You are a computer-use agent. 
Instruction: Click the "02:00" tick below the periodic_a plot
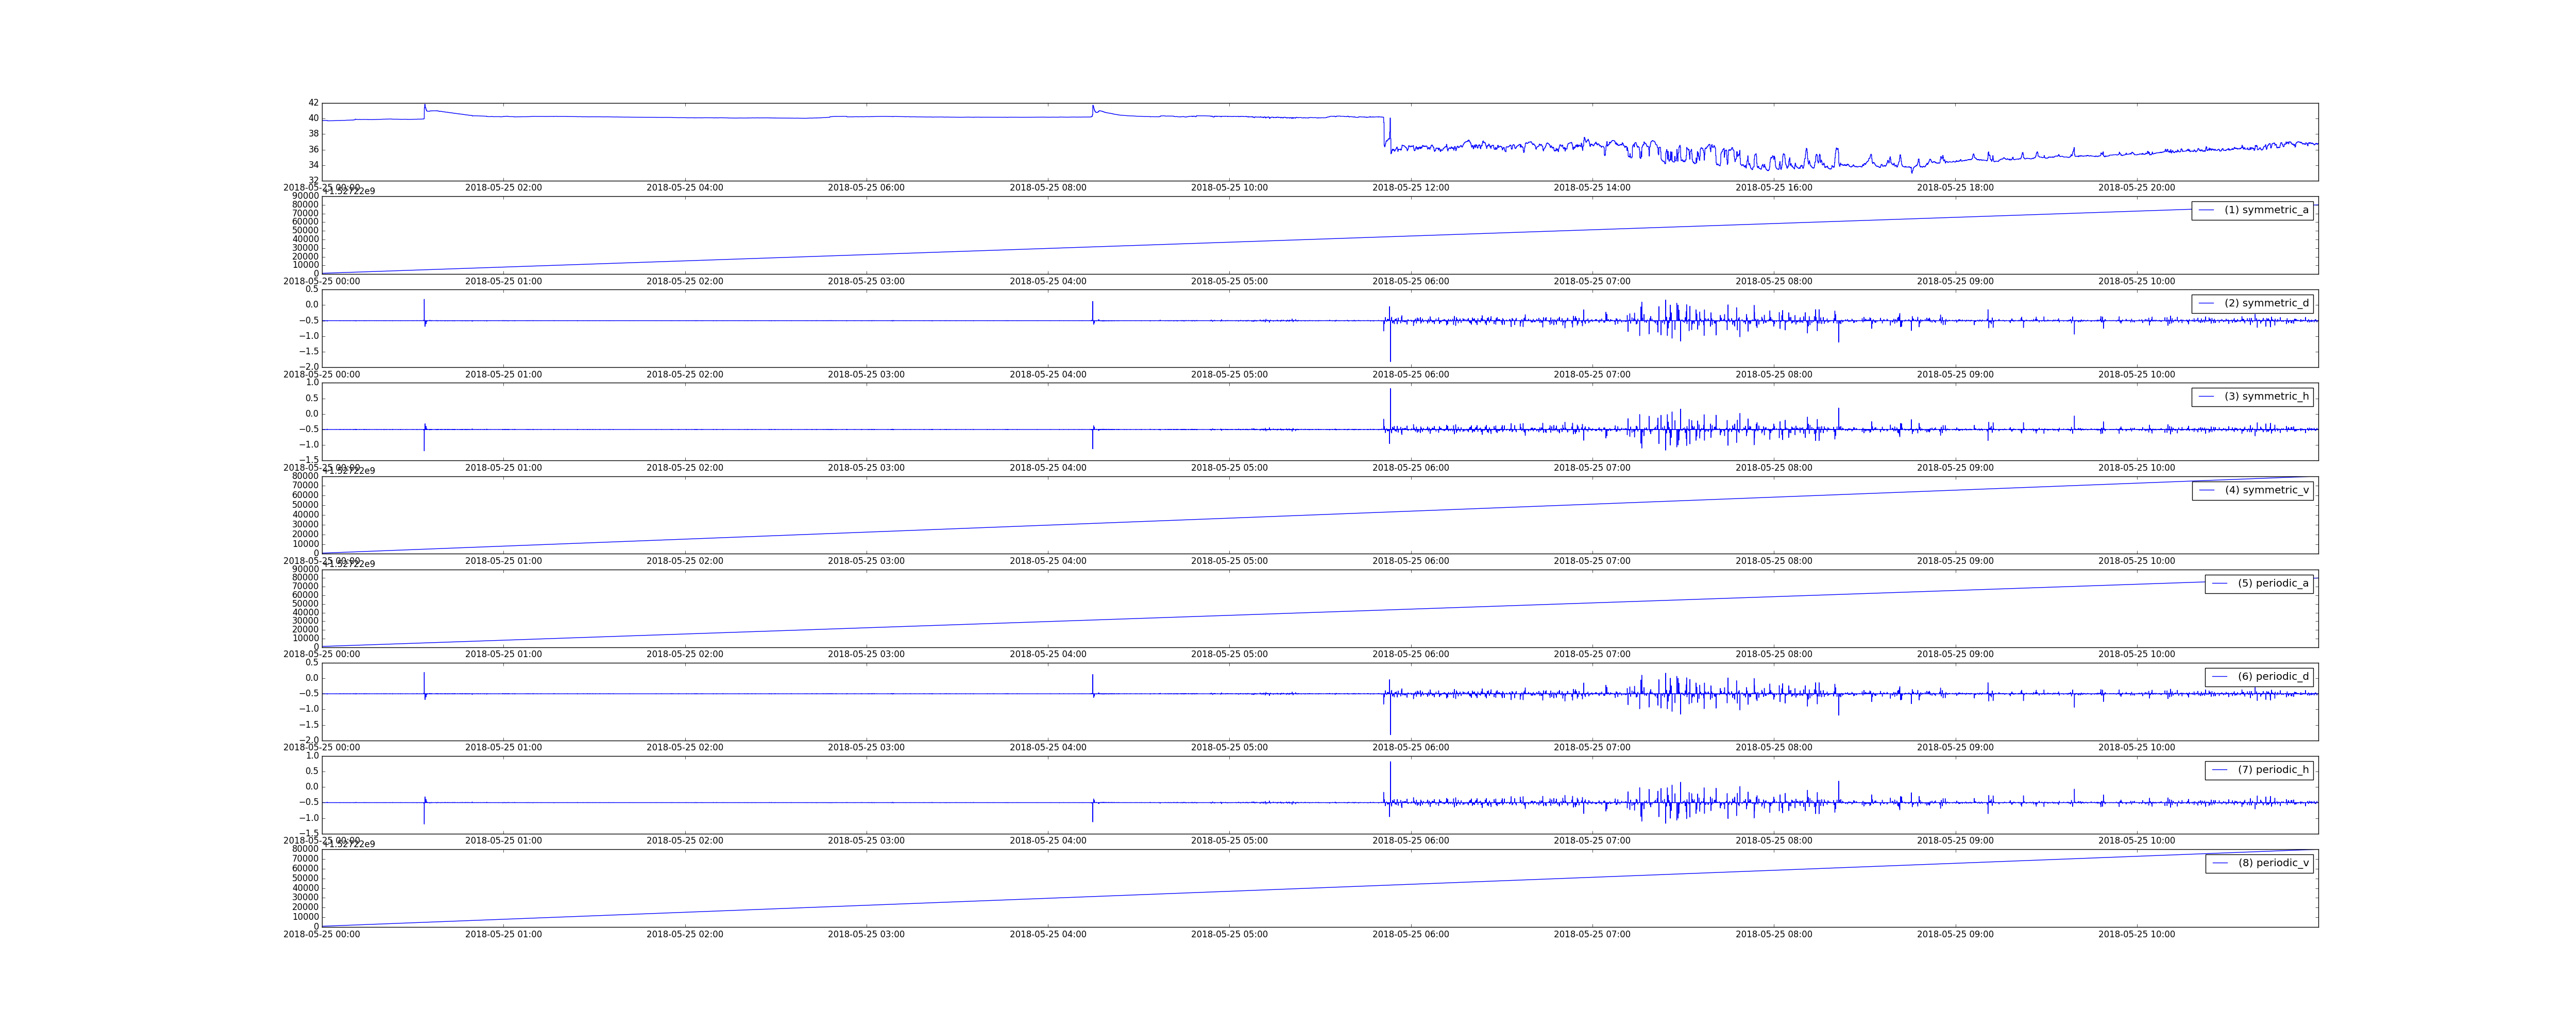pyautogui.click(x=685, y=654)
